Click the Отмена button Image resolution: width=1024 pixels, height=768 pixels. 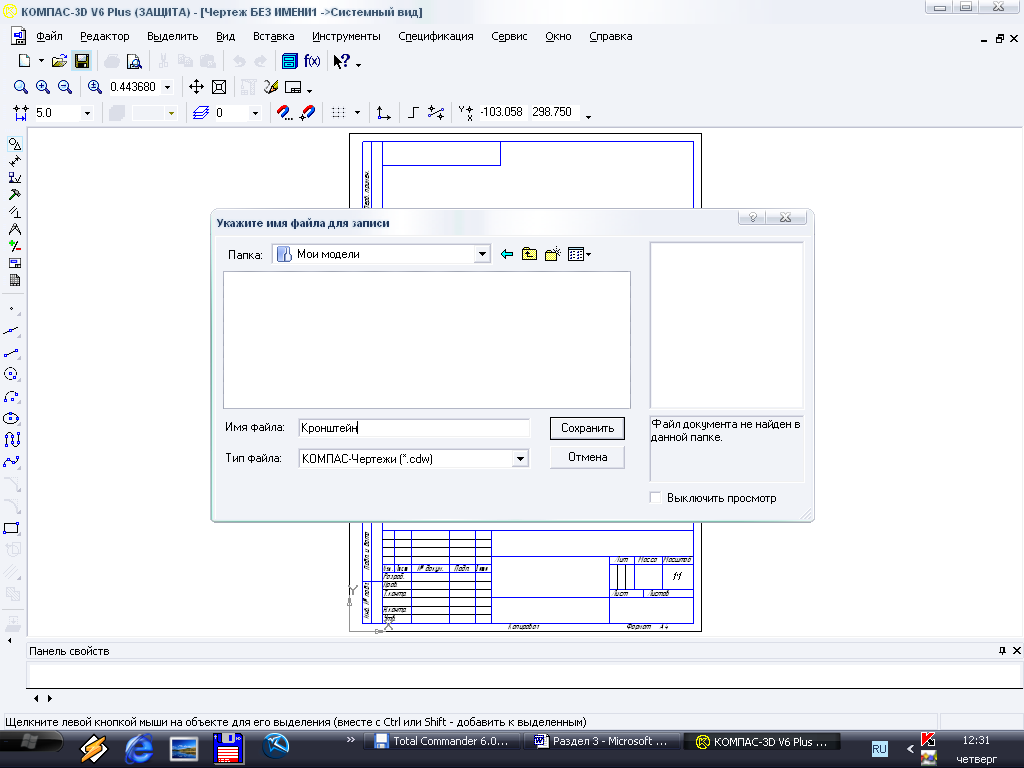tap(587, 457)
